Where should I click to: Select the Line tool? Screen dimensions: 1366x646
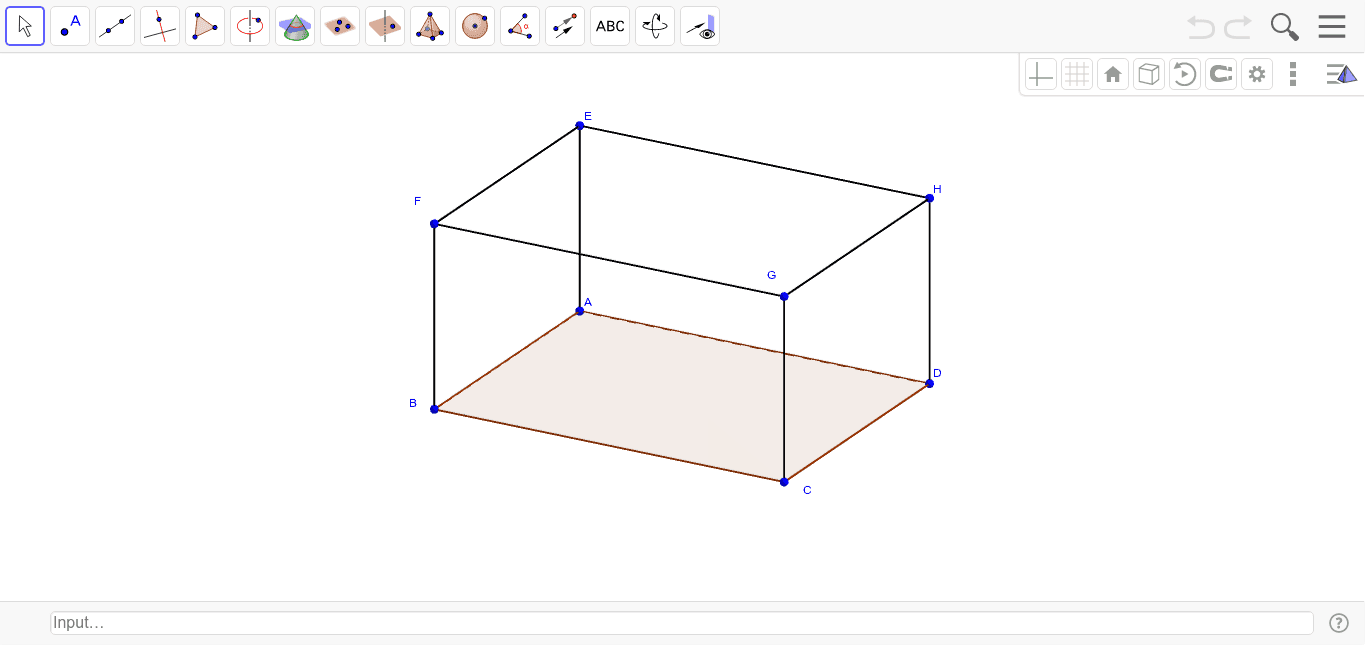click(115, 26)
